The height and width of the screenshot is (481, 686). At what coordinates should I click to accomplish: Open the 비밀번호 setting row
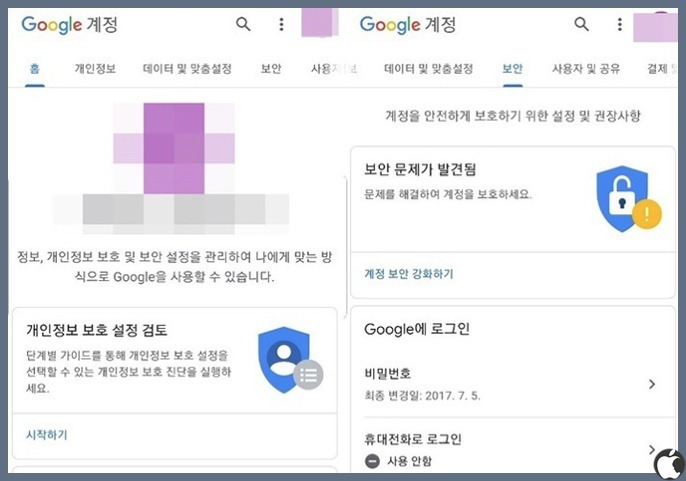tap(513, 384)
